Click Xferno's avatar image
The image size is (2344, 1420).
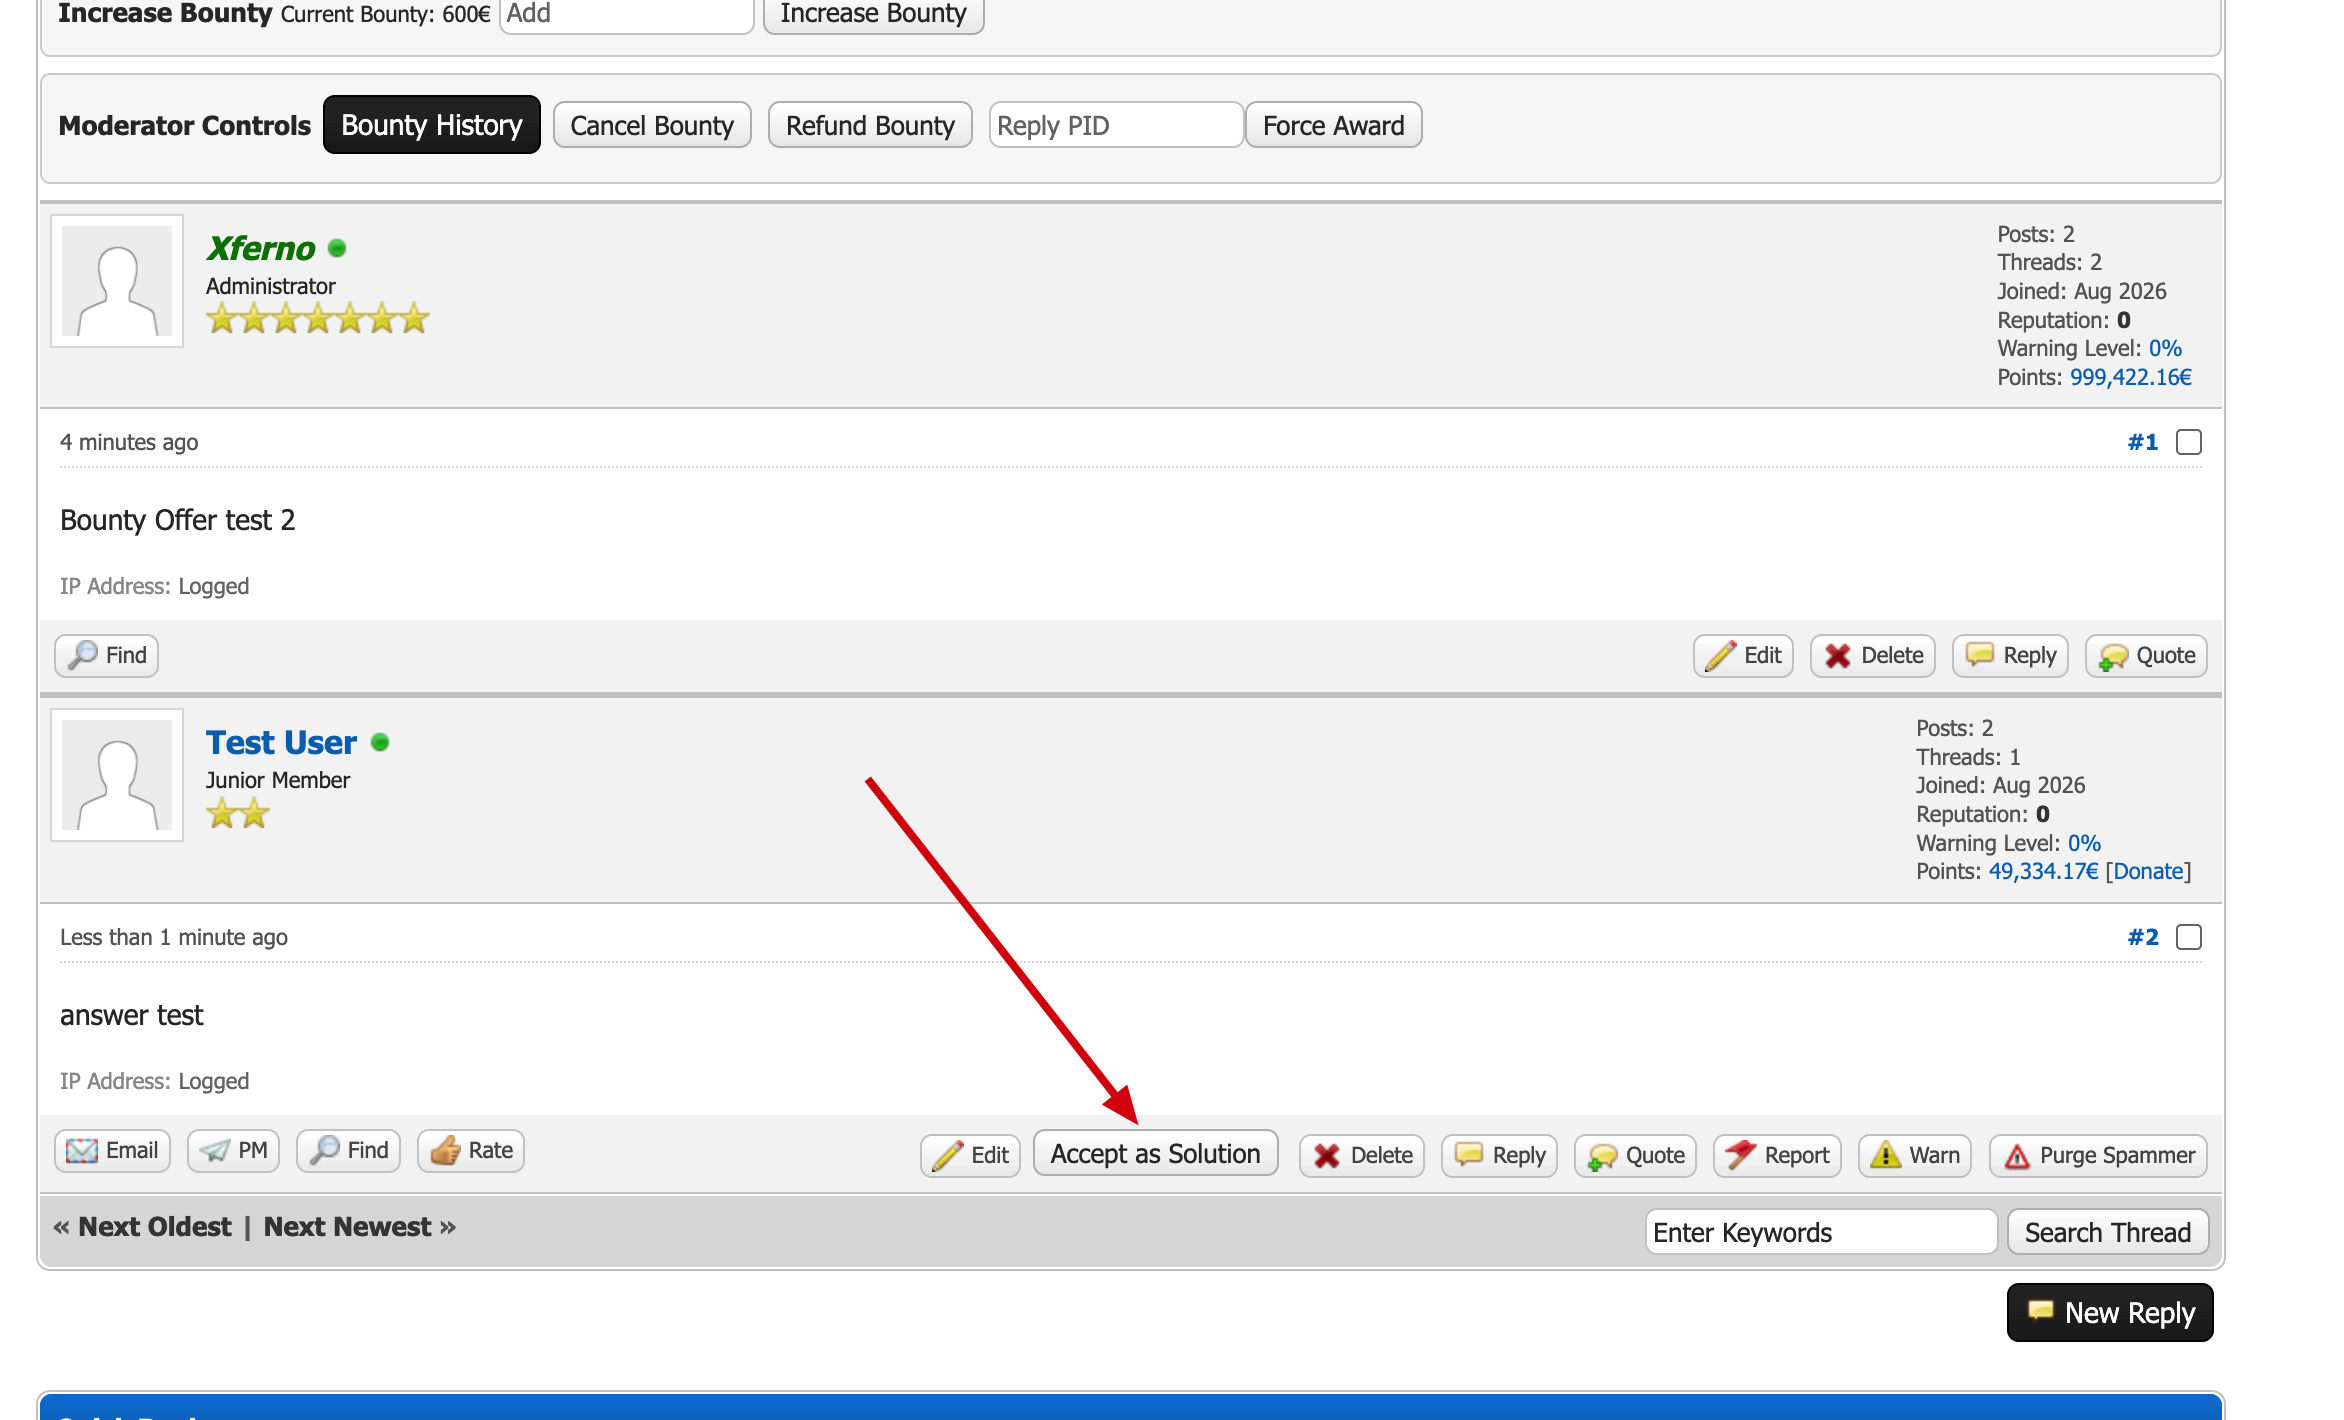117,281
